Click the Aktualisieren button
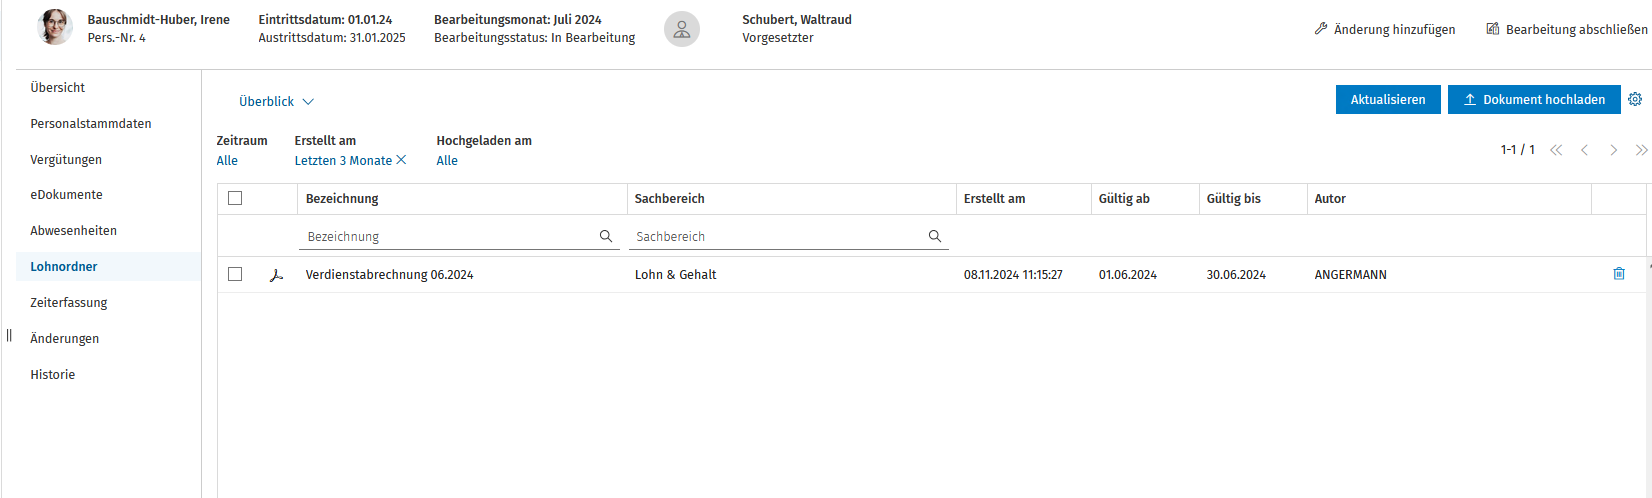The width and height of the screenshot is (1652, 498). 1388,99
